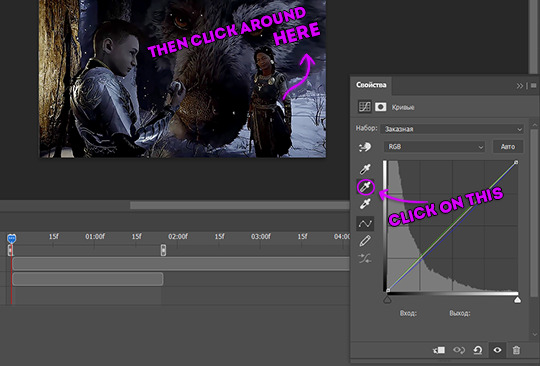Screen dimensions: 540x366
Task: Click the Выход output value label
Action: tap(460, 313)
